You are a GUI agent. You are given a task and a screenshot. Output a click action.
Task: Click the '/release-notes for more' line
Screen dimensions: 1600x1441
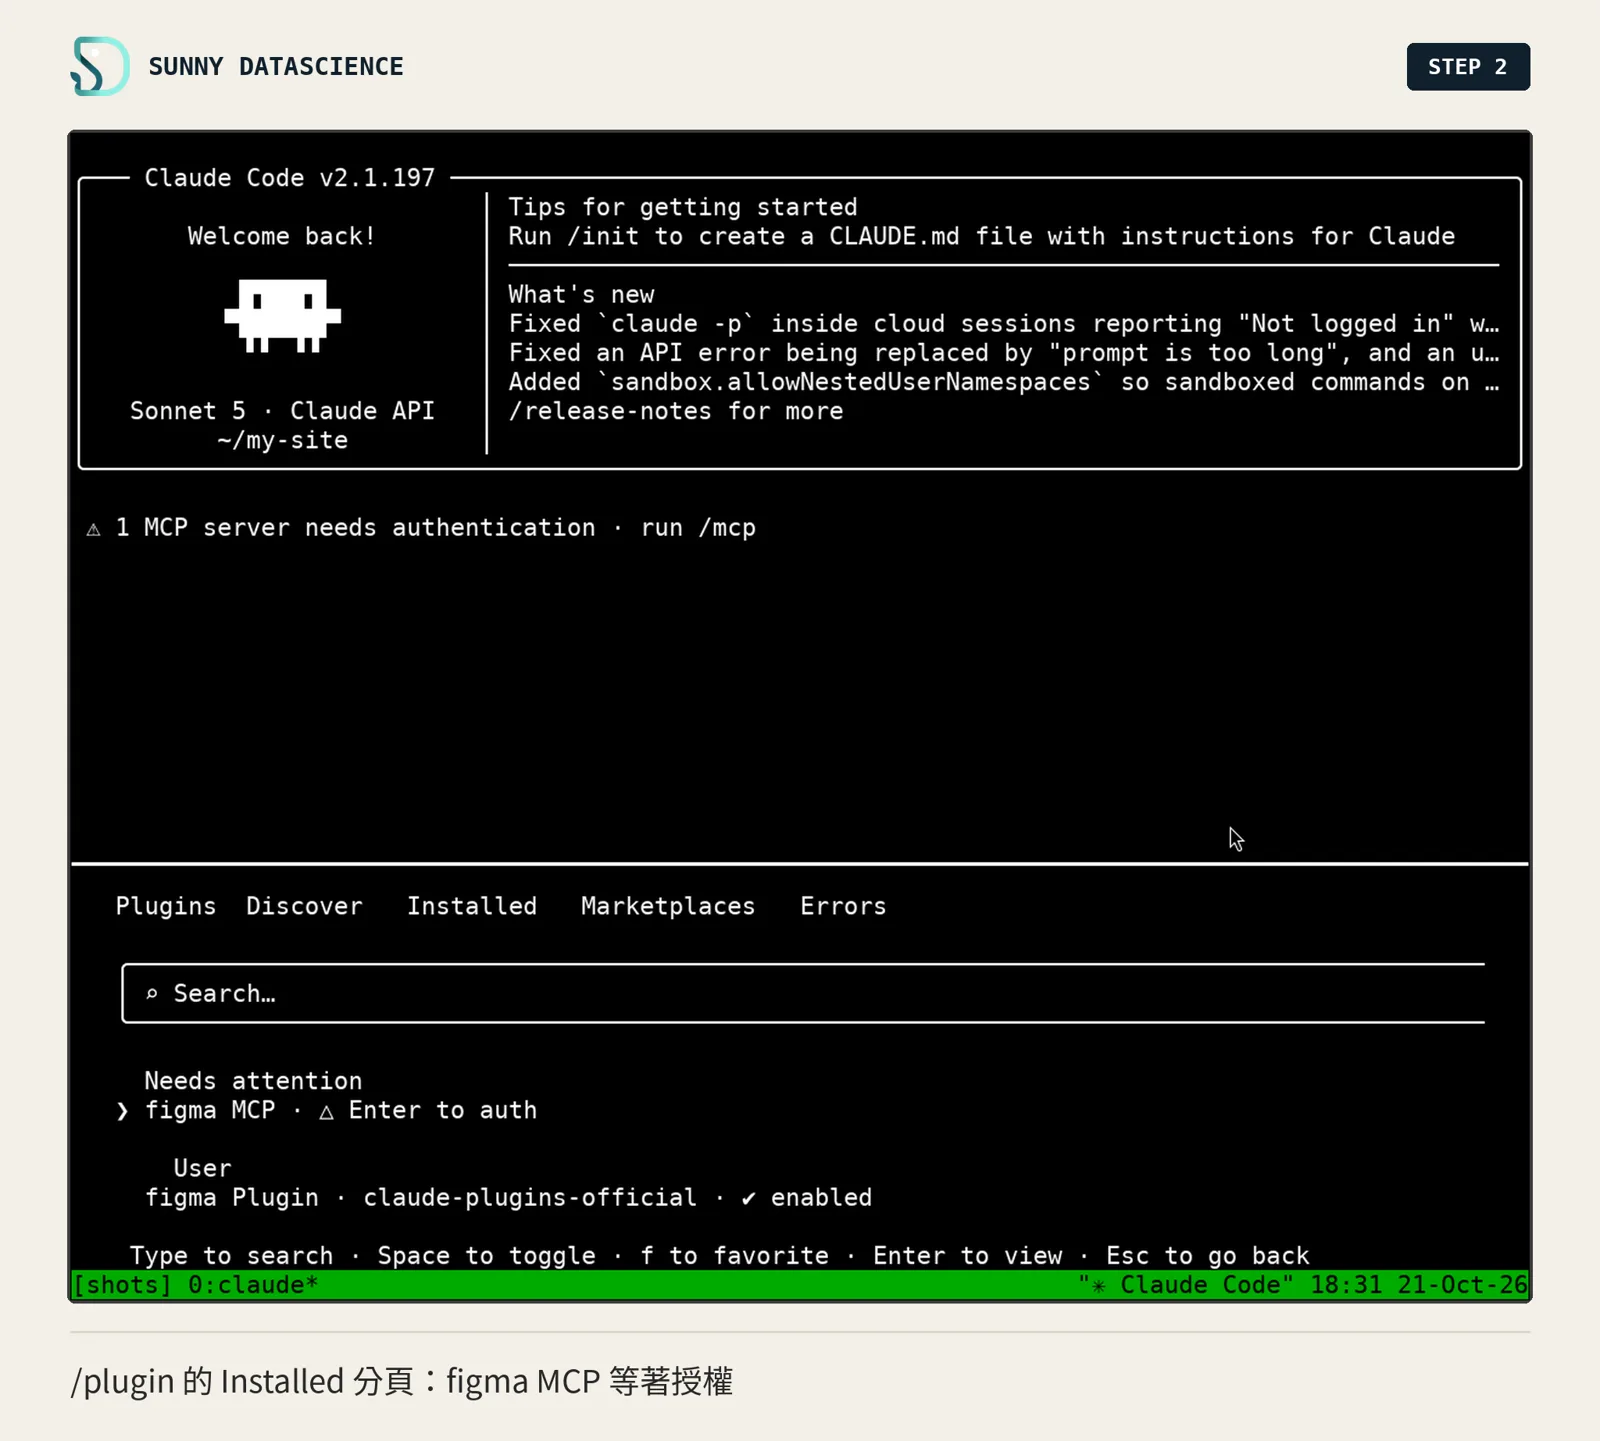pyautogui.click(x=676, y=411)
